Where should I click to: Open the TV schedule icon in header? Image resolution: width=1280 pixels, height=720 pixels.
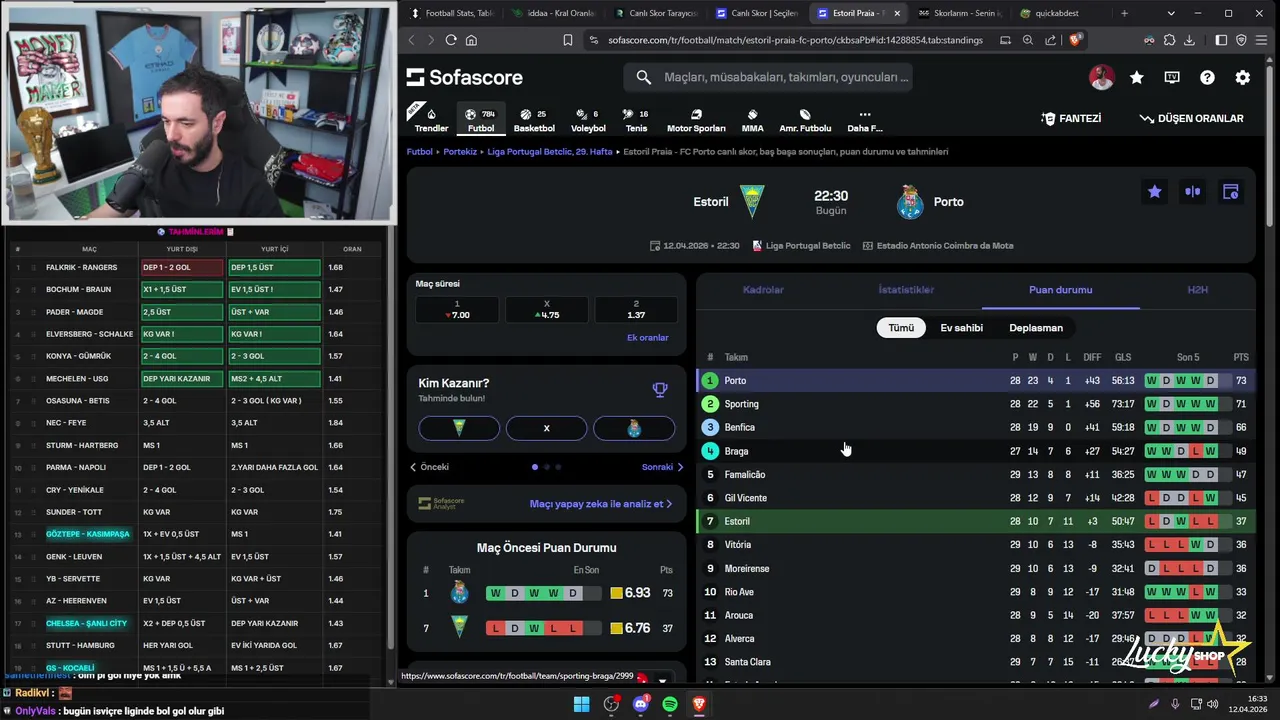1172,77
